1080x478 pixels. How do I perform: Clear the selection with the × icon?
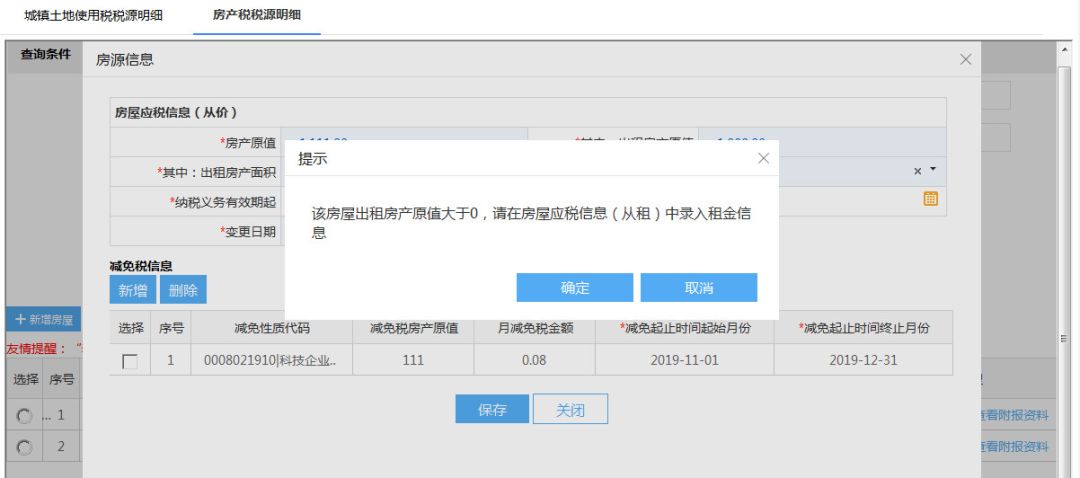coord(917,171)
